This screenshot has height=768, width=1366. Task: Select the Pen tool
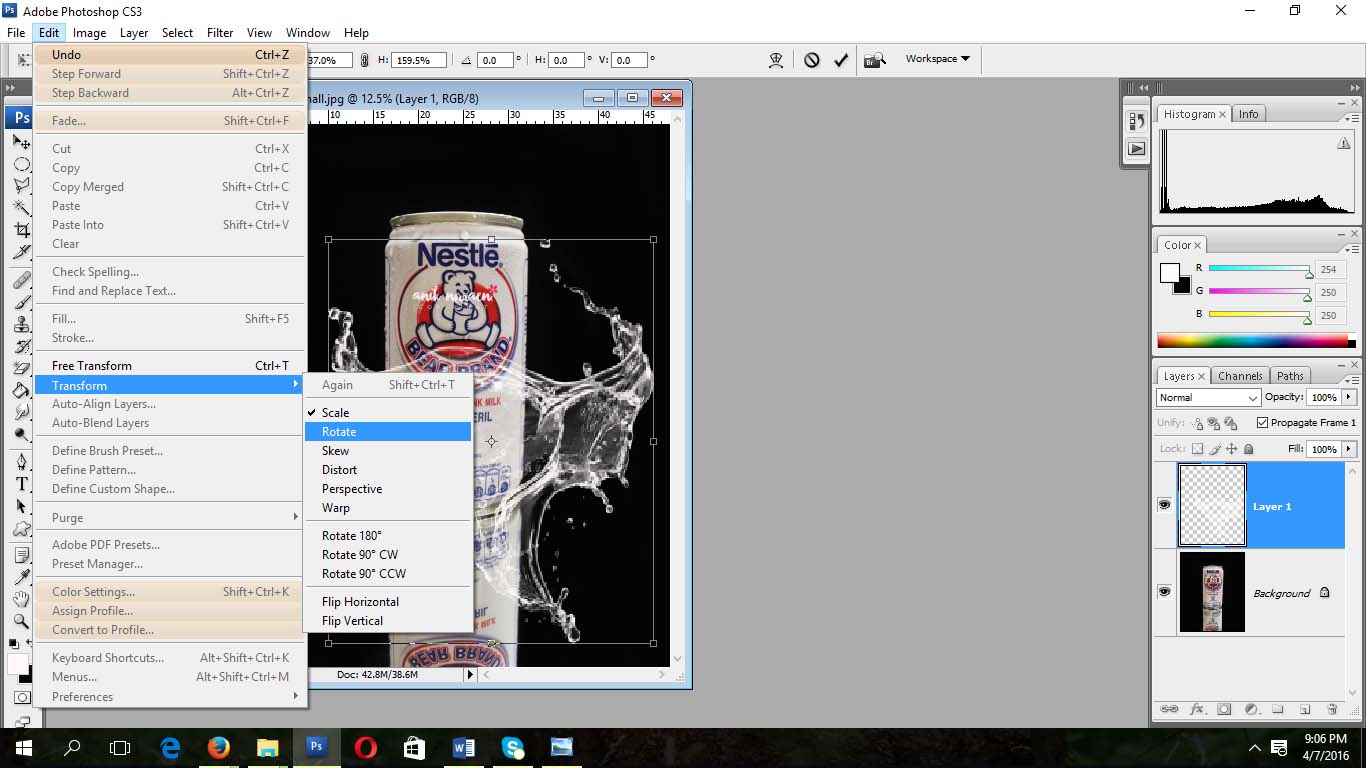pyautogui.click(x=21, y=462)
